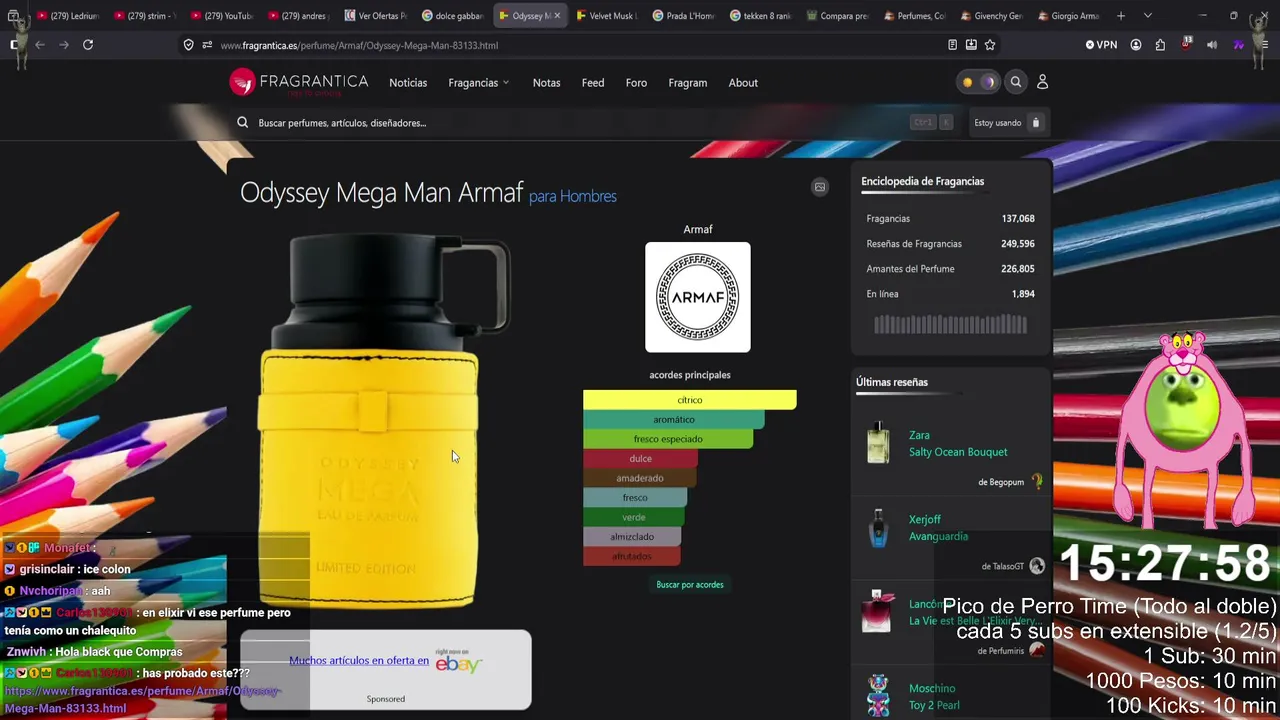Open the VPN button in browser toolbar
Image resolution: width=1280 pixels, height=720 pixels.
click(x=1101, y=45)
